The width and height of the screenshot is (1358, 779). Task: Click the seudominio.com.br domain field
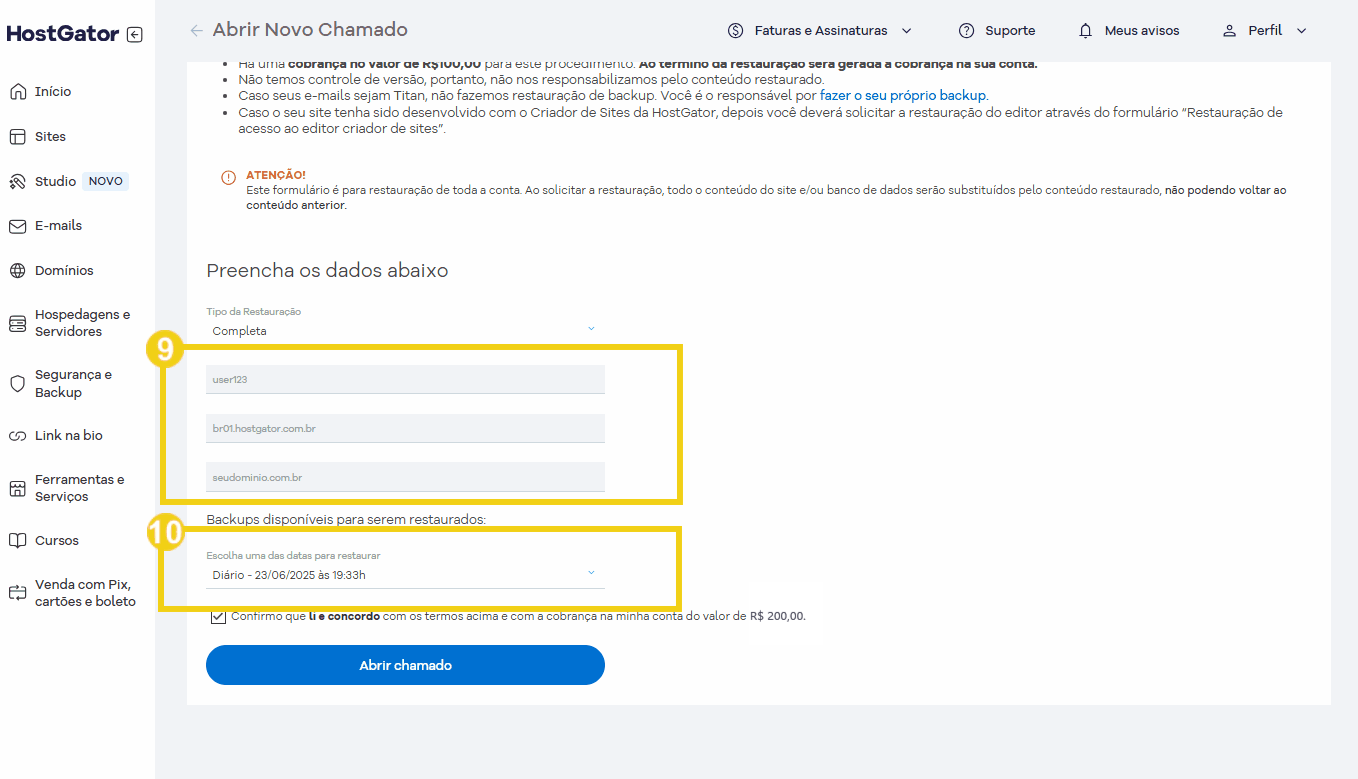pyautogui.click(x=405, y=477)
